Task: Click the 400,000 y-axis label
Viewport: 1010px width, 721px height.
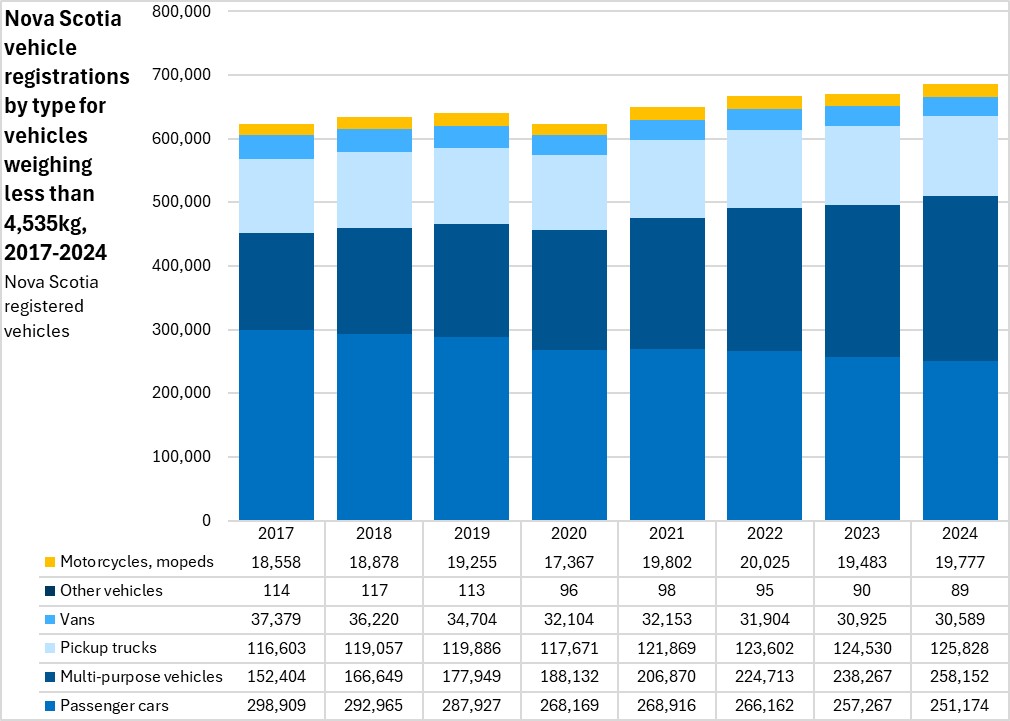Action: pyautogui.click(x=183, y=266)
